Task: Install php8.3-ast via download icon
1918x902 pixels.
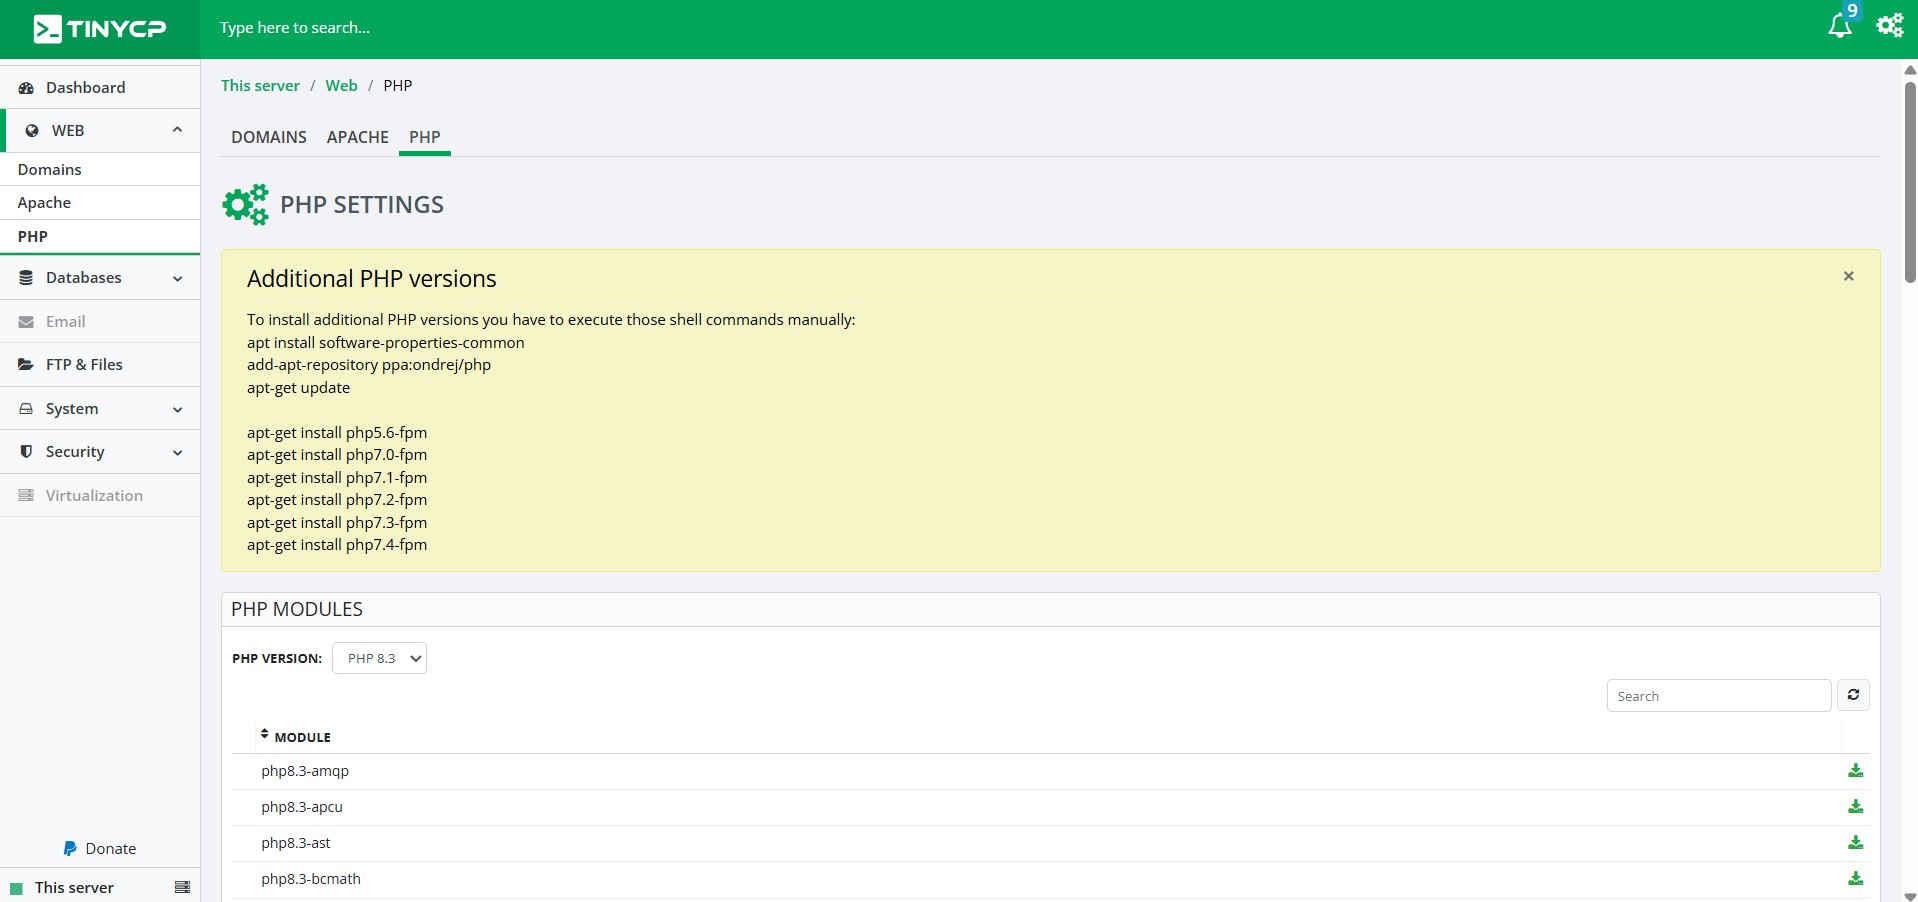Action: pos(1855,843)
